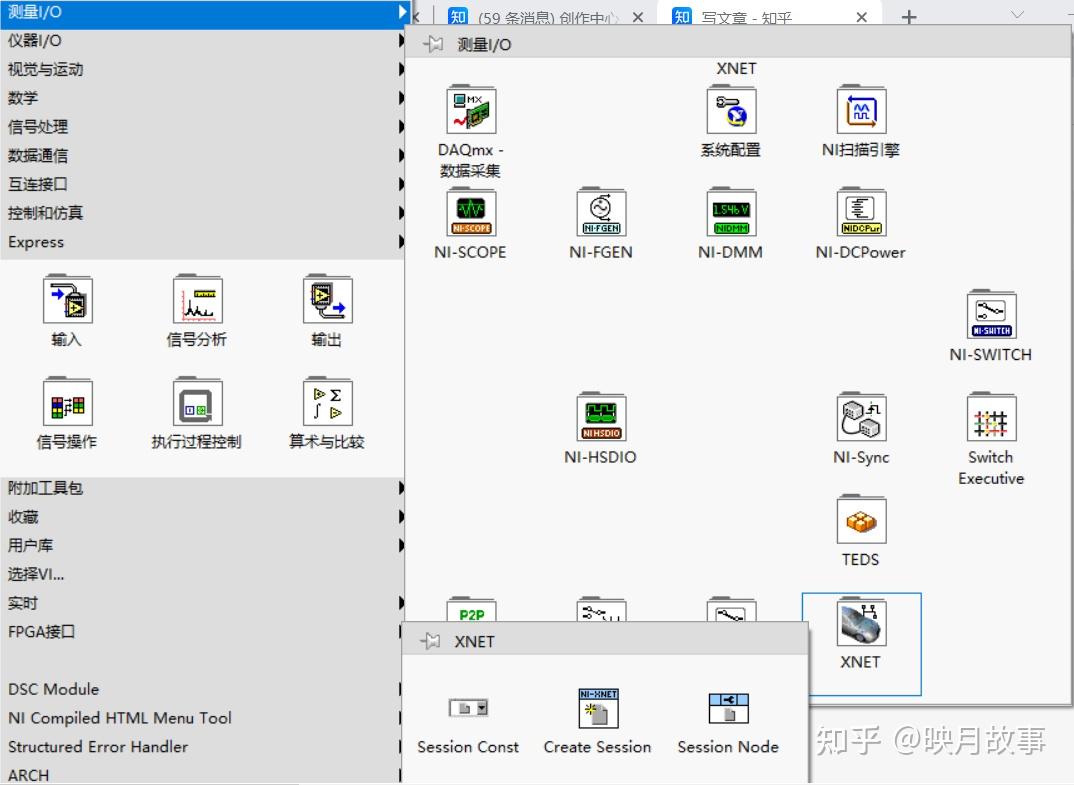Open the NI扫描引擎 palette icon
The width and height of the screenshot is (1074, 785).
(x=860, y=110)
